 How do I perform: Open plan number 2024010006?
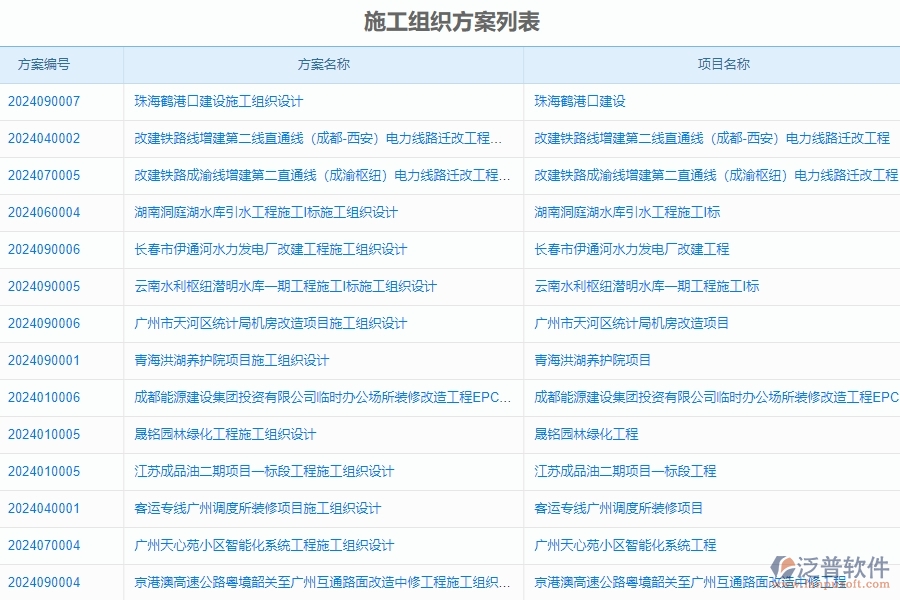[x=44, y=397]
